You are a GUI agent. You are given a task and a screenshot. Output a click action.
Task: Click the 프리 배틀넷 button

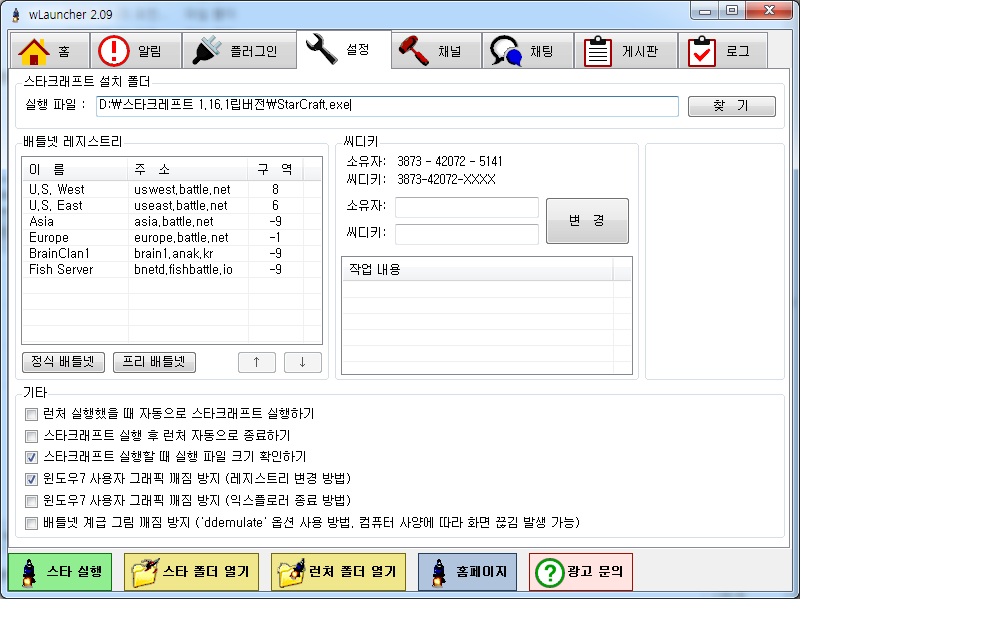click(x=154, y=362)
